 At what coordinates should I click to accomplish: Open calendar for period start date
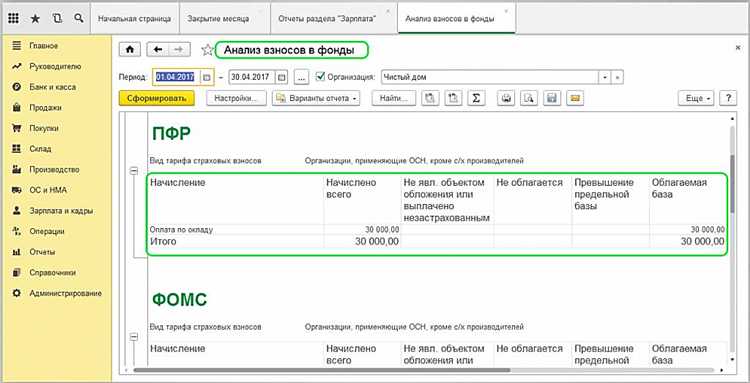click(207, 77)
